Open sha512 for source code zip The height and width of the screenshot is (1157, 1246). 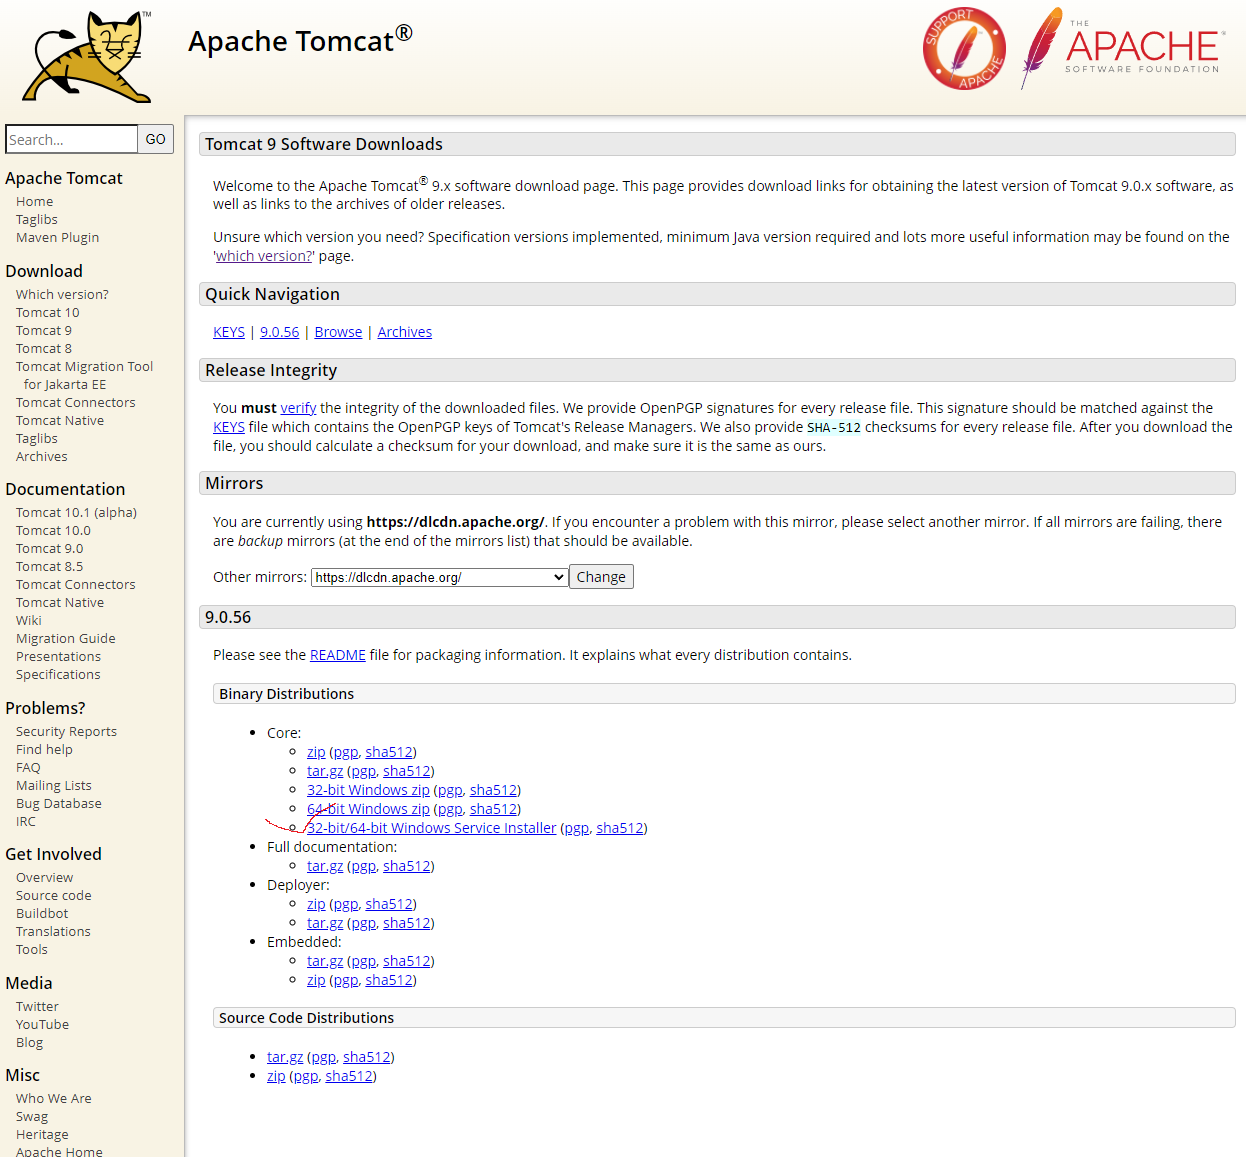tap(349, 1076)
